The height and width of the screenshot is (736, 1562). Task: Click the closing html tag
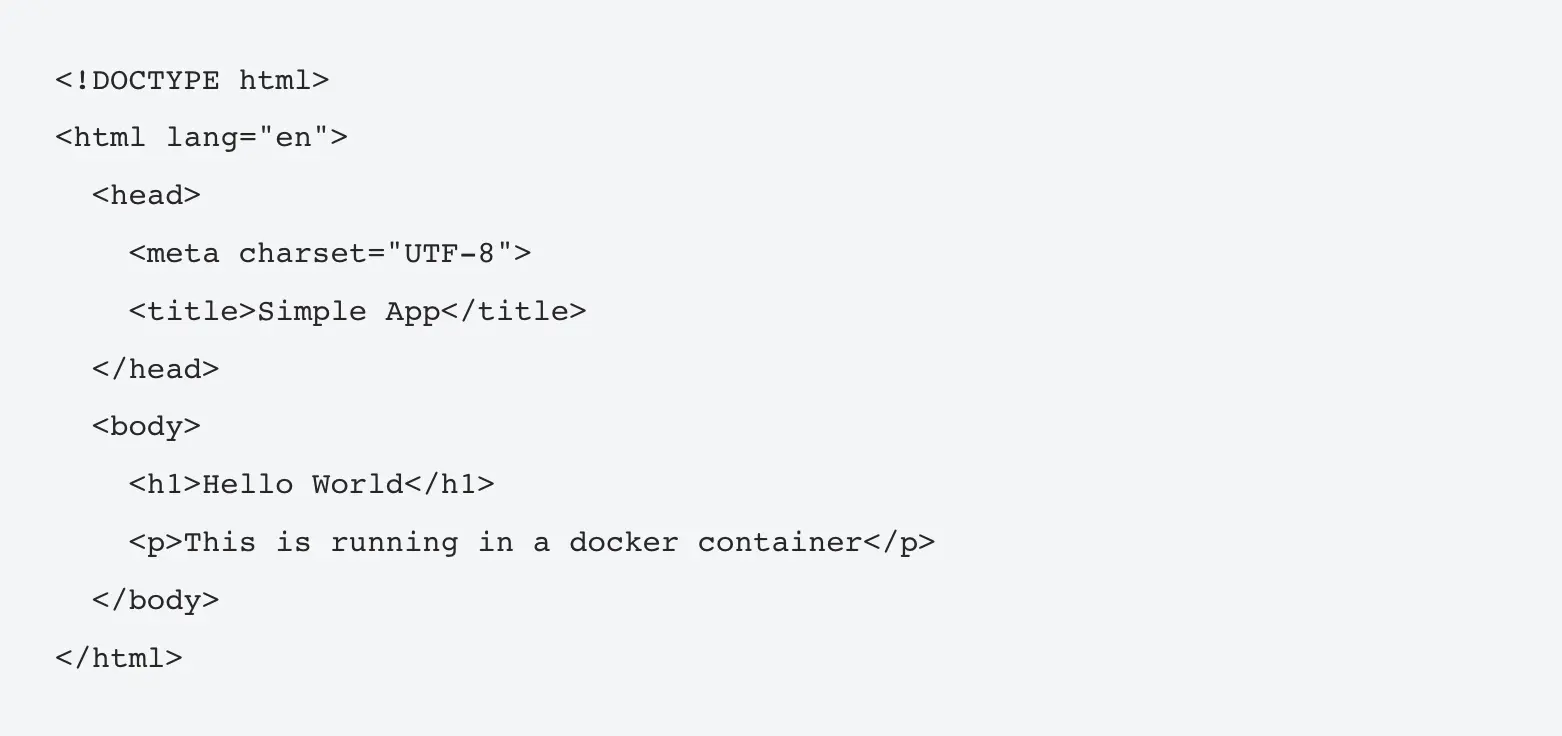click(119, 659)
